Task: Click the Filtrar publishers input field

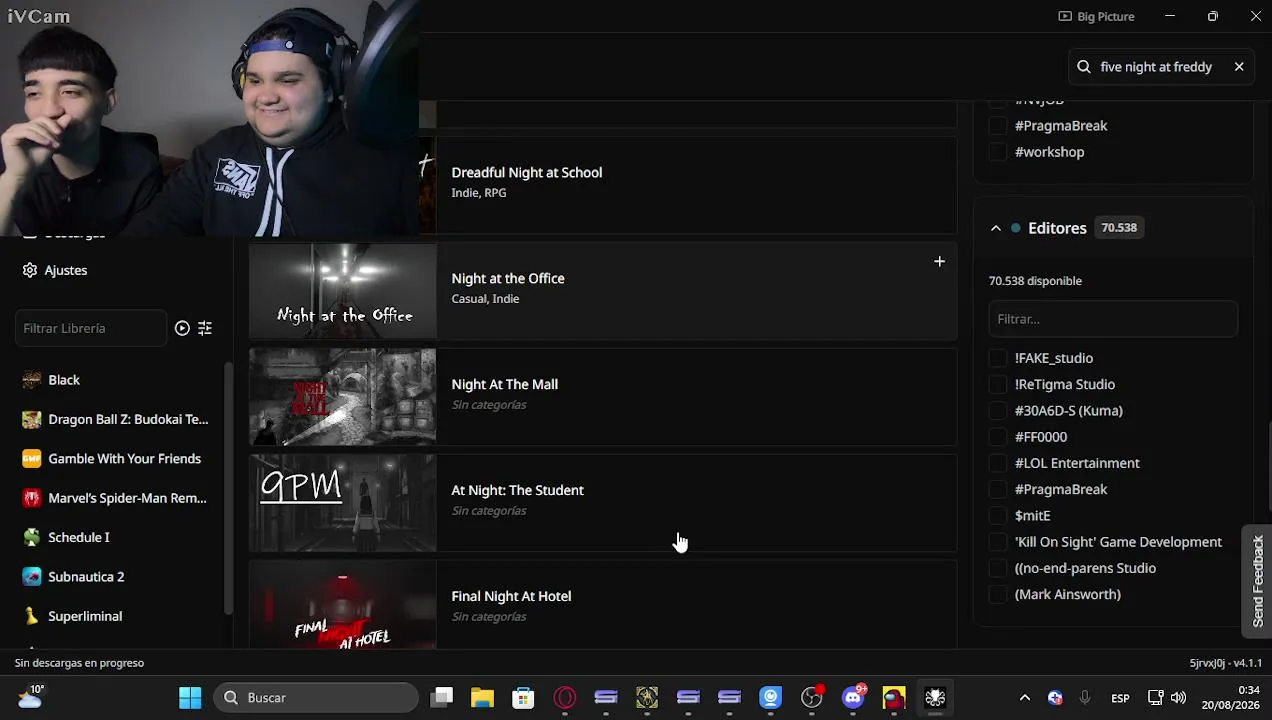Action: click(x=1113, y=319)
